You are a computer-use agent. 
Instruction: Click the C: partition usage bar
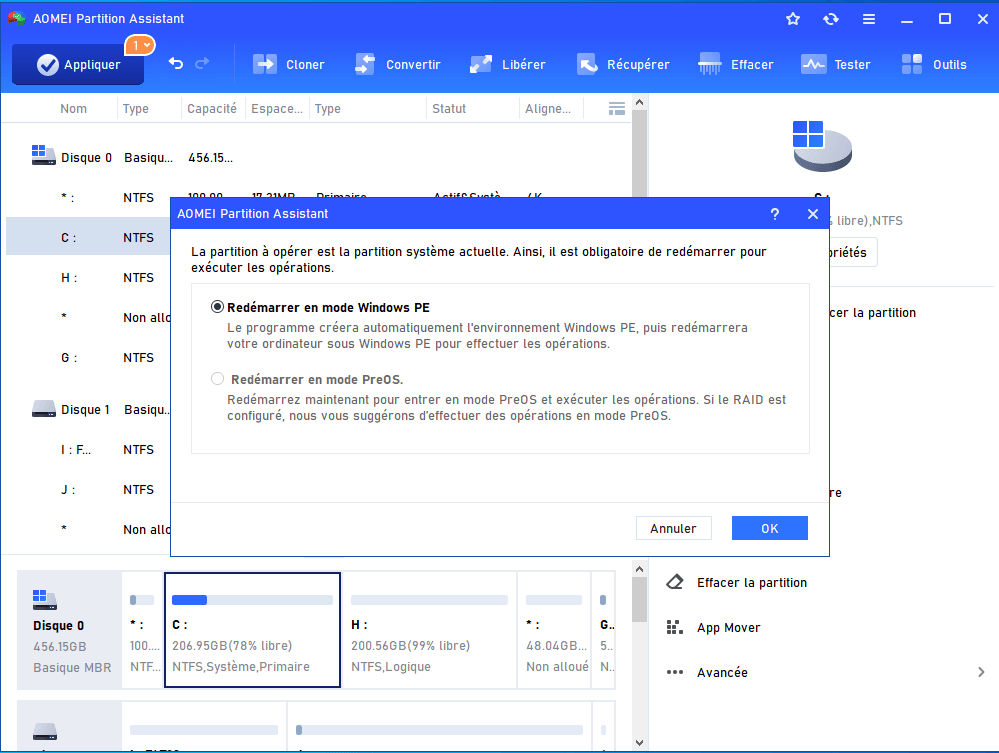[x=252, y=599]
